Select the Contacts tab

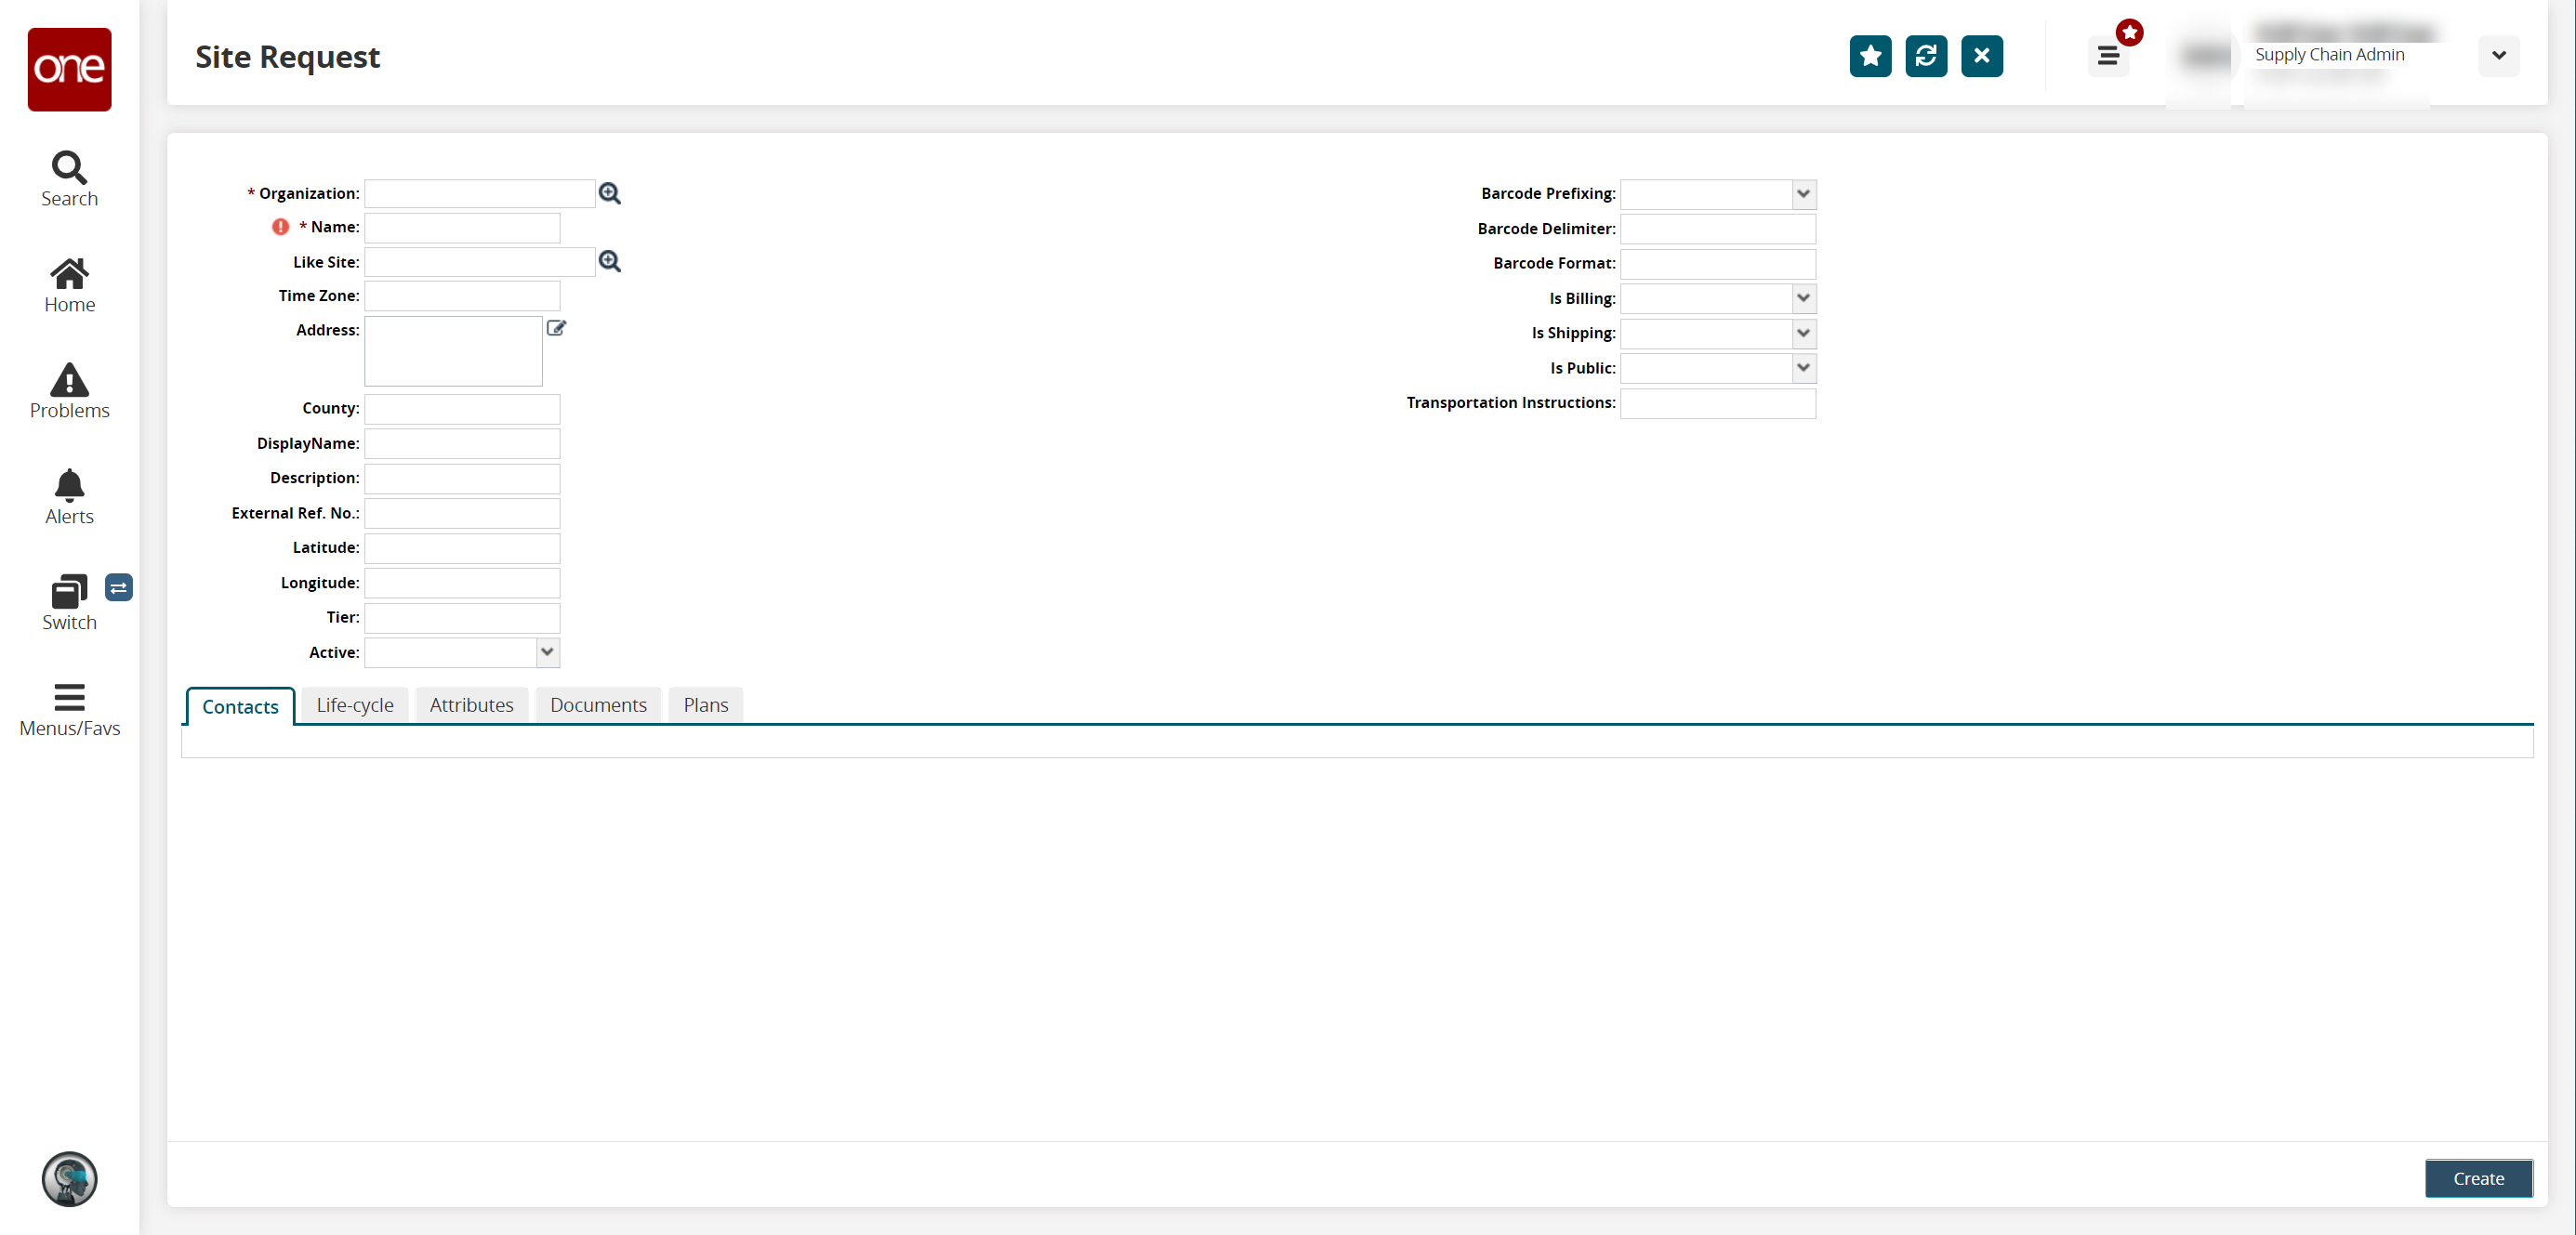pyautogui.click(x=240, y=704)
